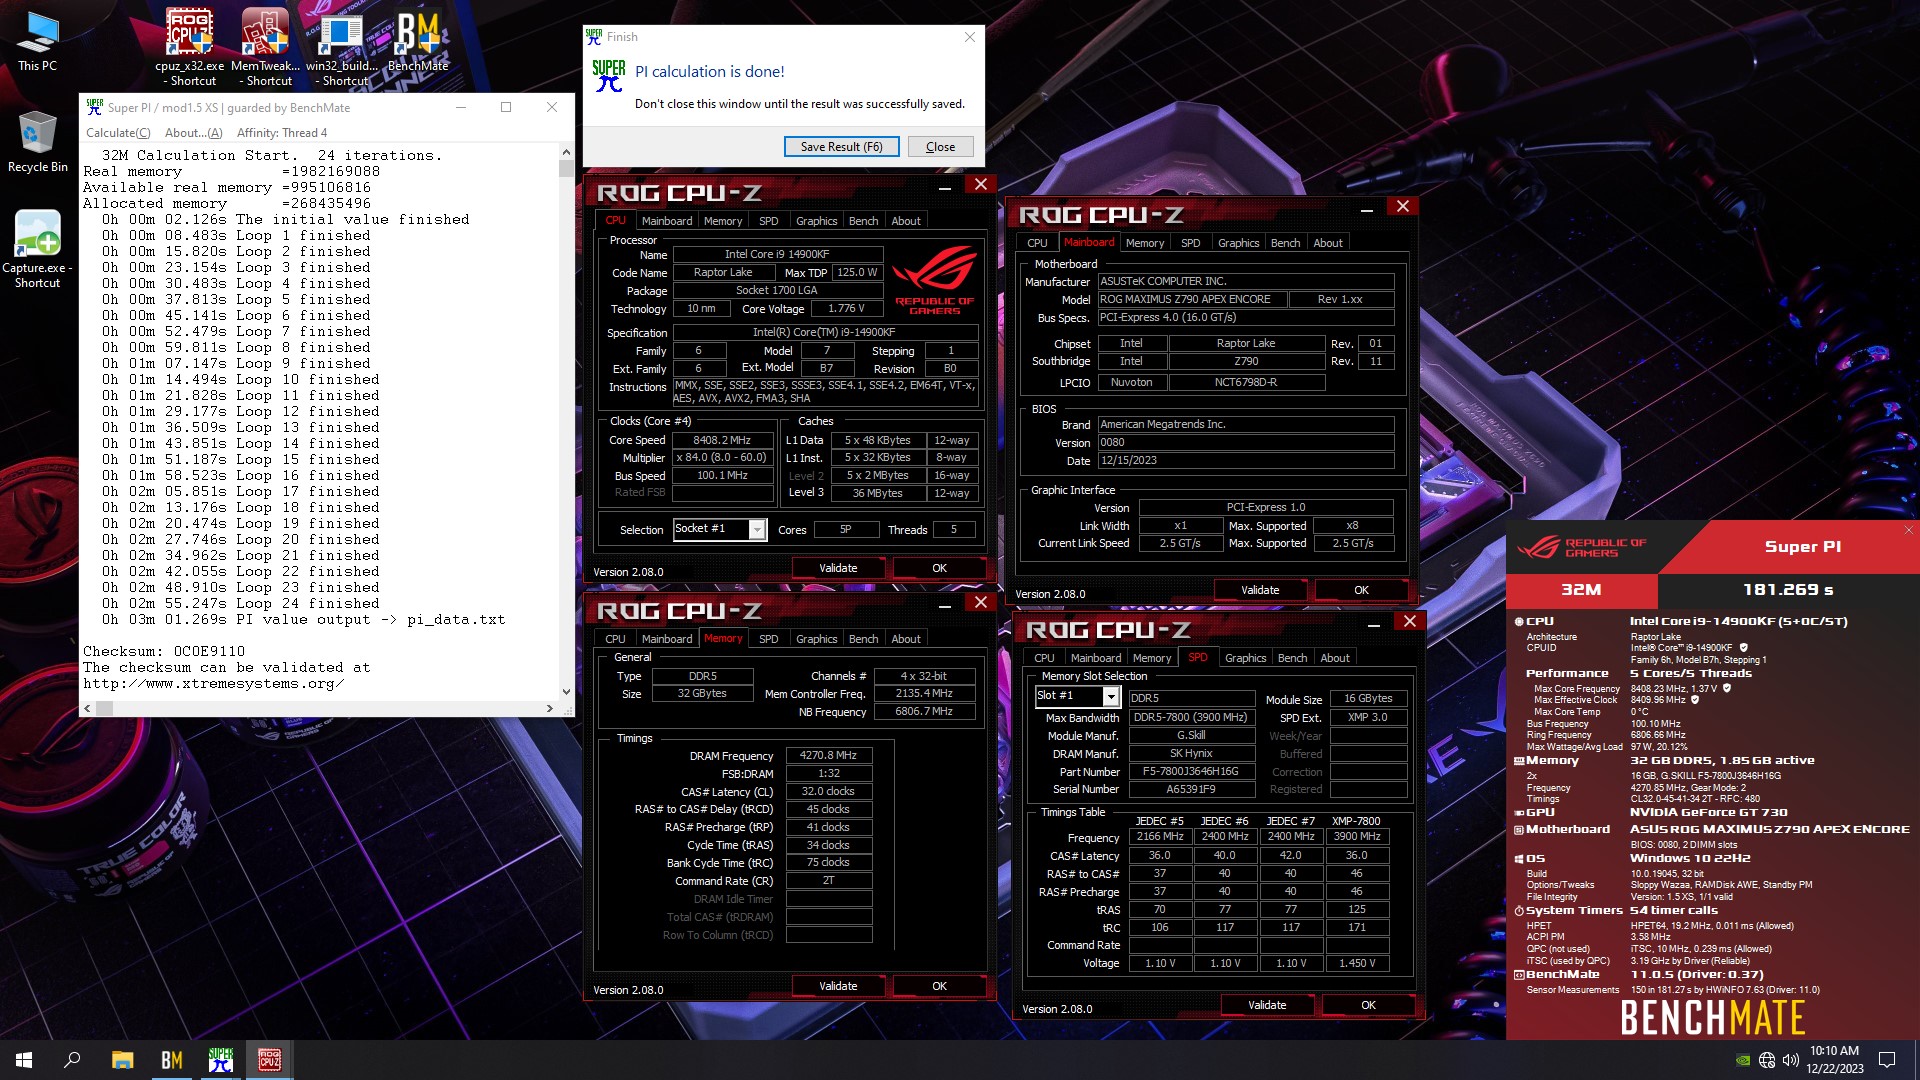
Task: Open the NVIDIA tray icon
Action: [x=1743, y=1060]
